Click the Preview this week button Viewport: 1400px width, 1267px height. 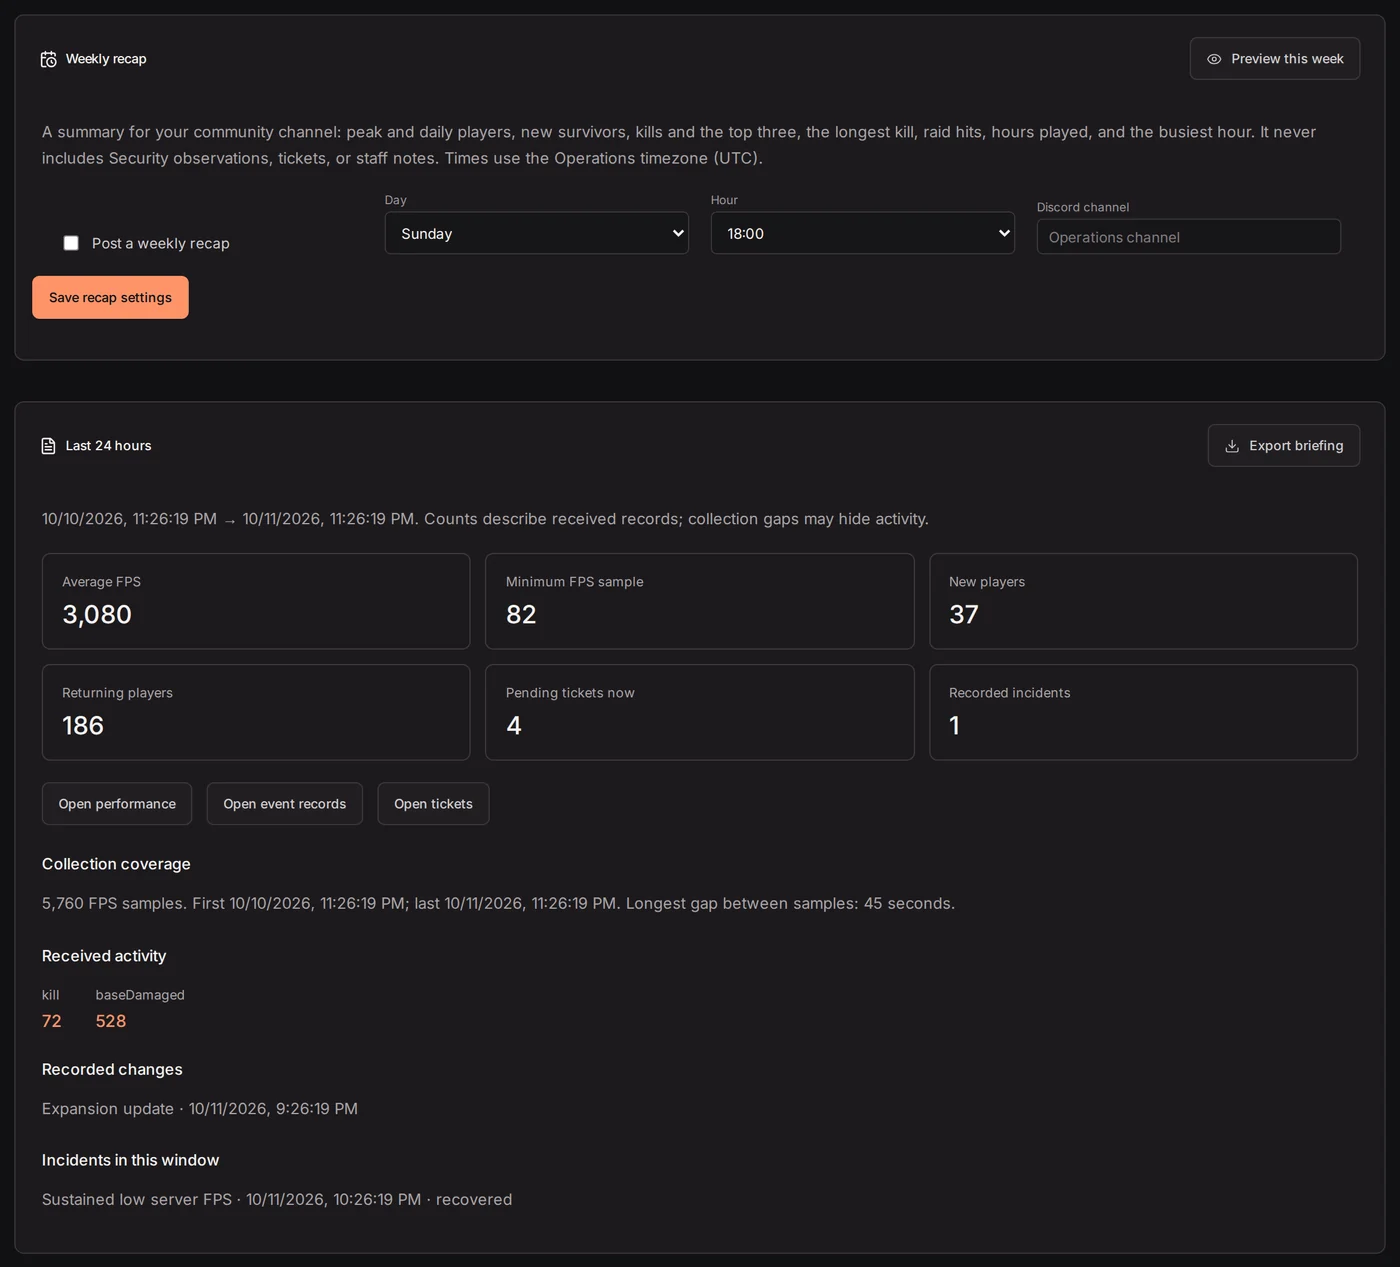(x=1275, y=59)
